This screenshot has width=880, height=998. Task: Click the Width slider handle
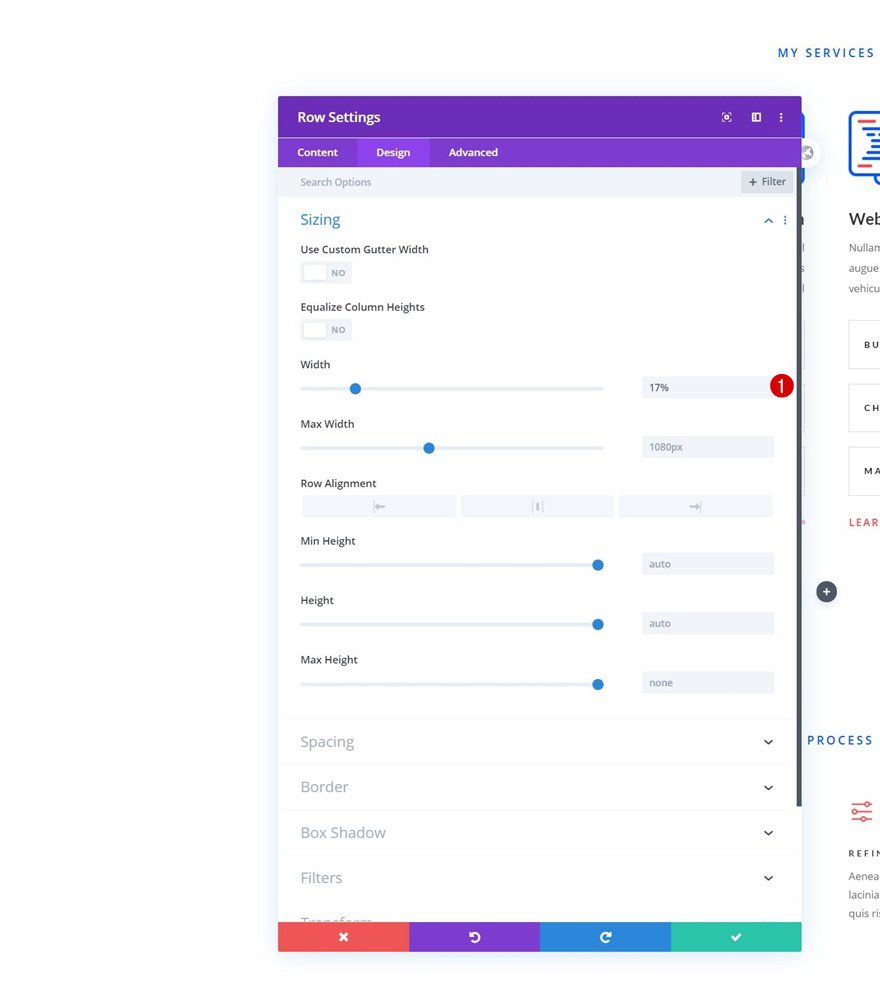click(x=355, y=388)
